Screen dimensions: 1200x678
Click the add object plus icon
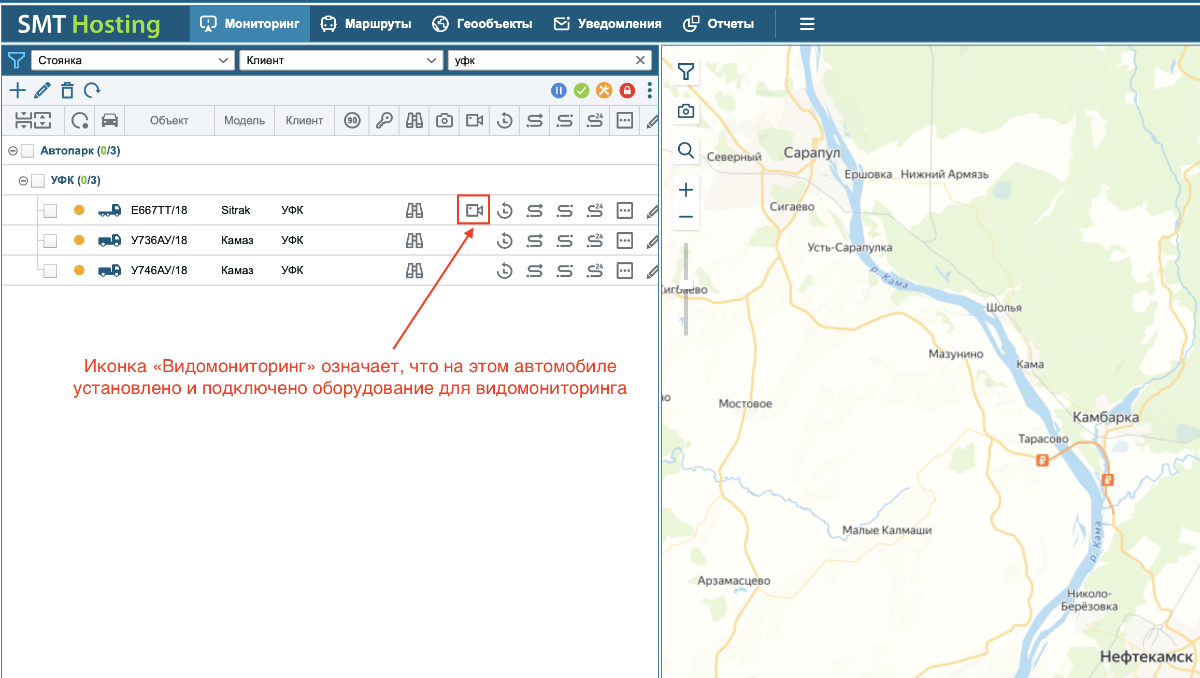click(17, 90)
